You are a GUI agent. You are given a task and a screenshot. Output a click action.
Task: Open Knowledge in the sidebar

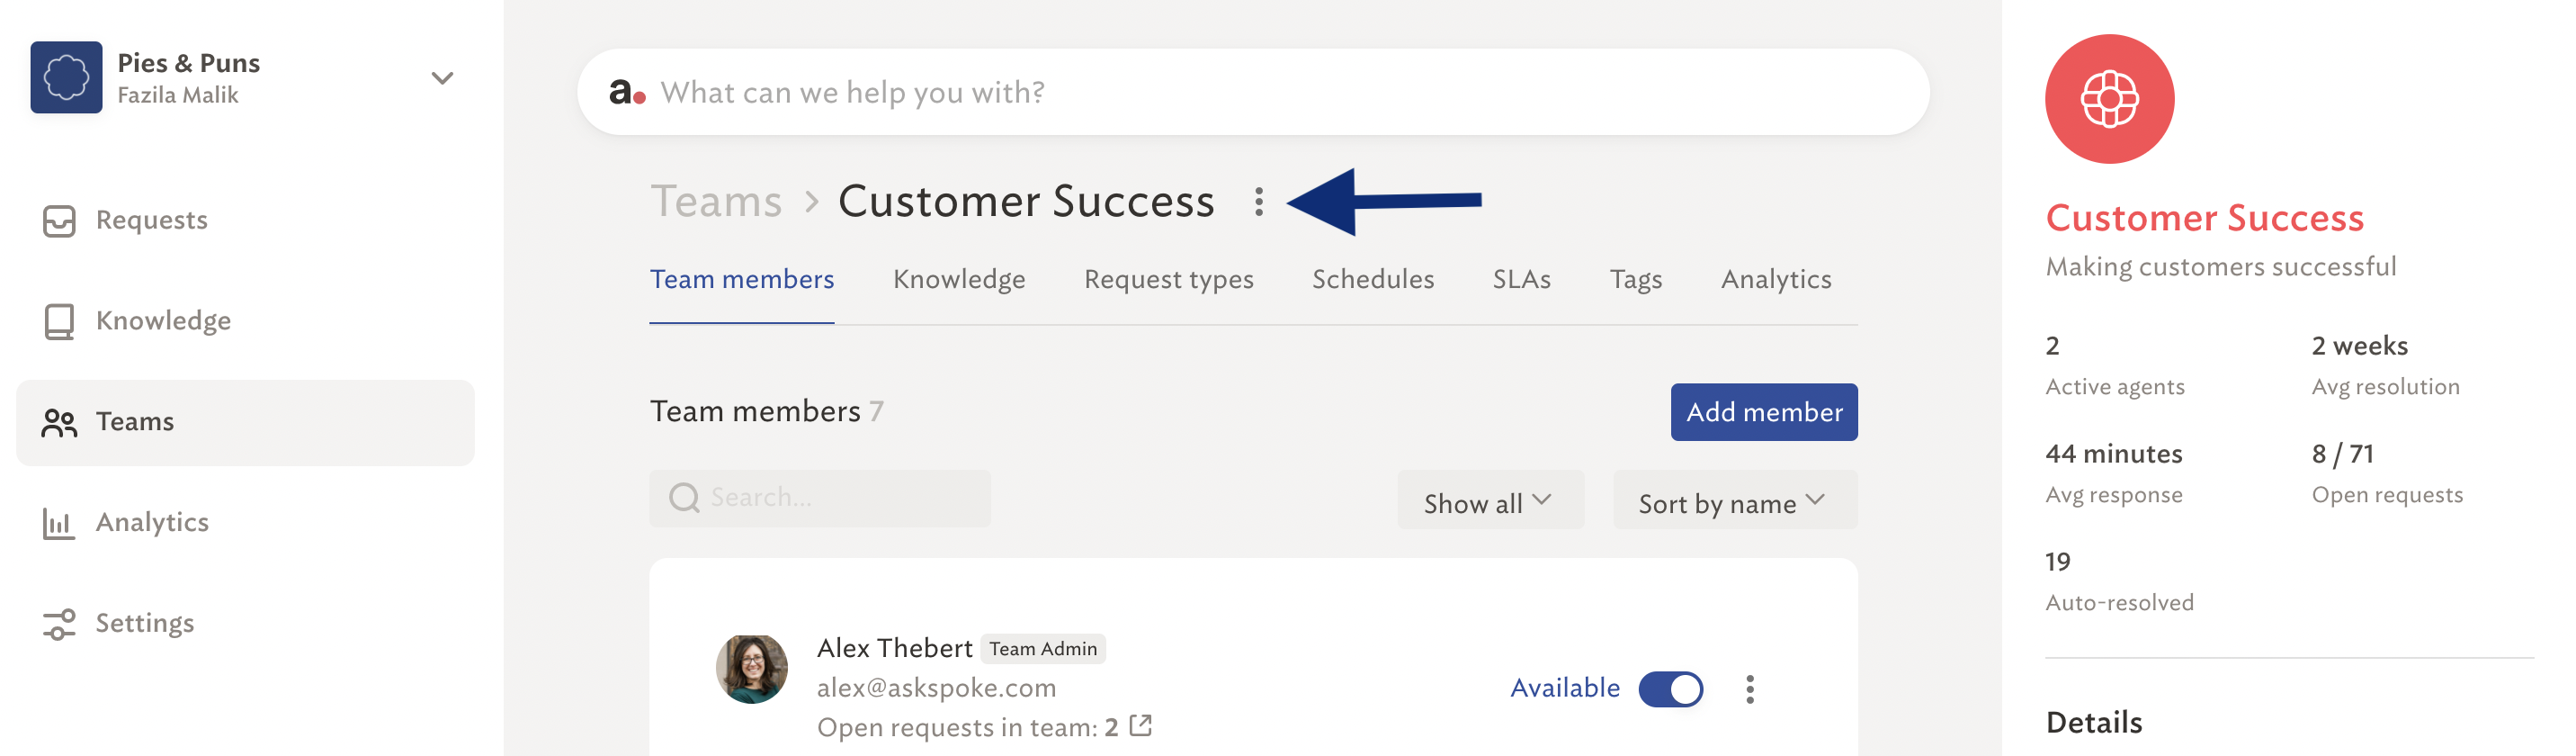coord(245,321)
